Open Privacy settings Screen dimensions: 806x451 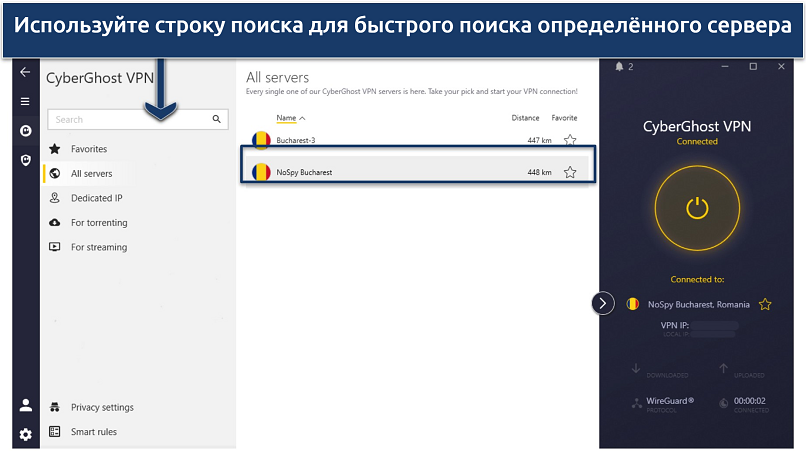(x=101, y=407)
